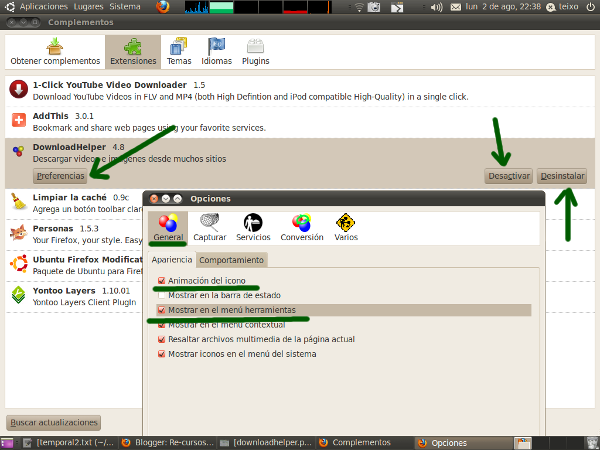Open trash icon in bottom panel
Screen dimensions: 600x450
pos(592,443)
